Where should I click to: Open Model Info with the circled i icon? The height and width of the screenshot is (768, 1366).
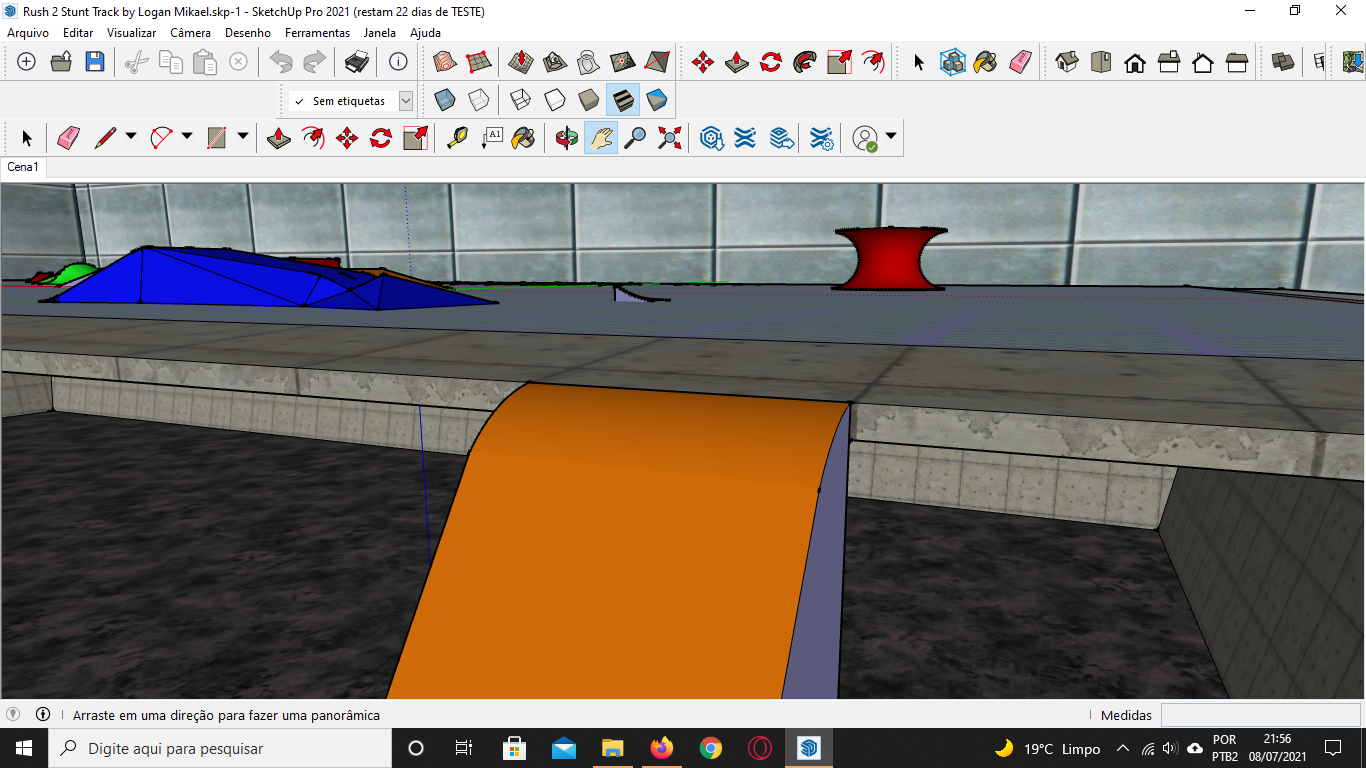coord(398,62)
